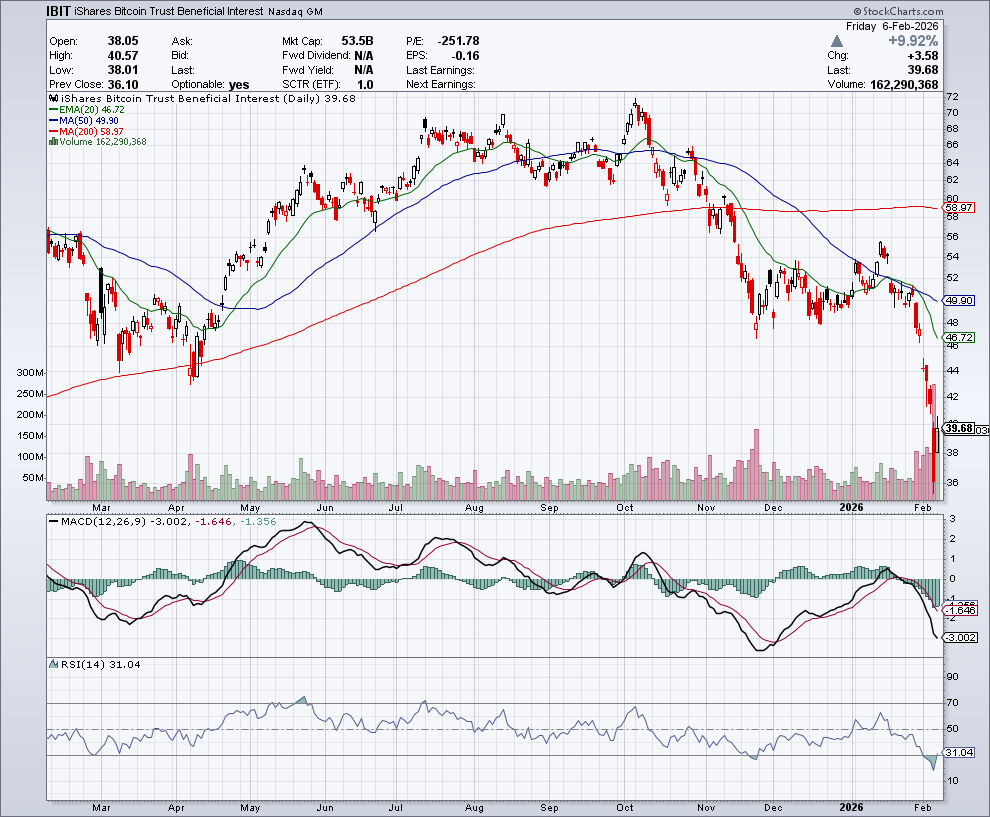Click the RSI(14) 31.04 indicator title
This screenshot has width=990, height=817.
pos(100,664)
